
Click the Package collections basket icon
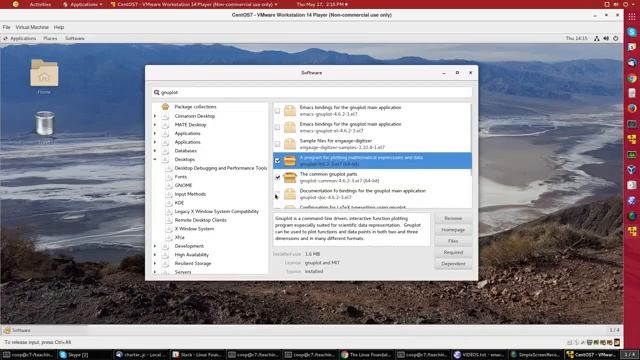(165, 107)
